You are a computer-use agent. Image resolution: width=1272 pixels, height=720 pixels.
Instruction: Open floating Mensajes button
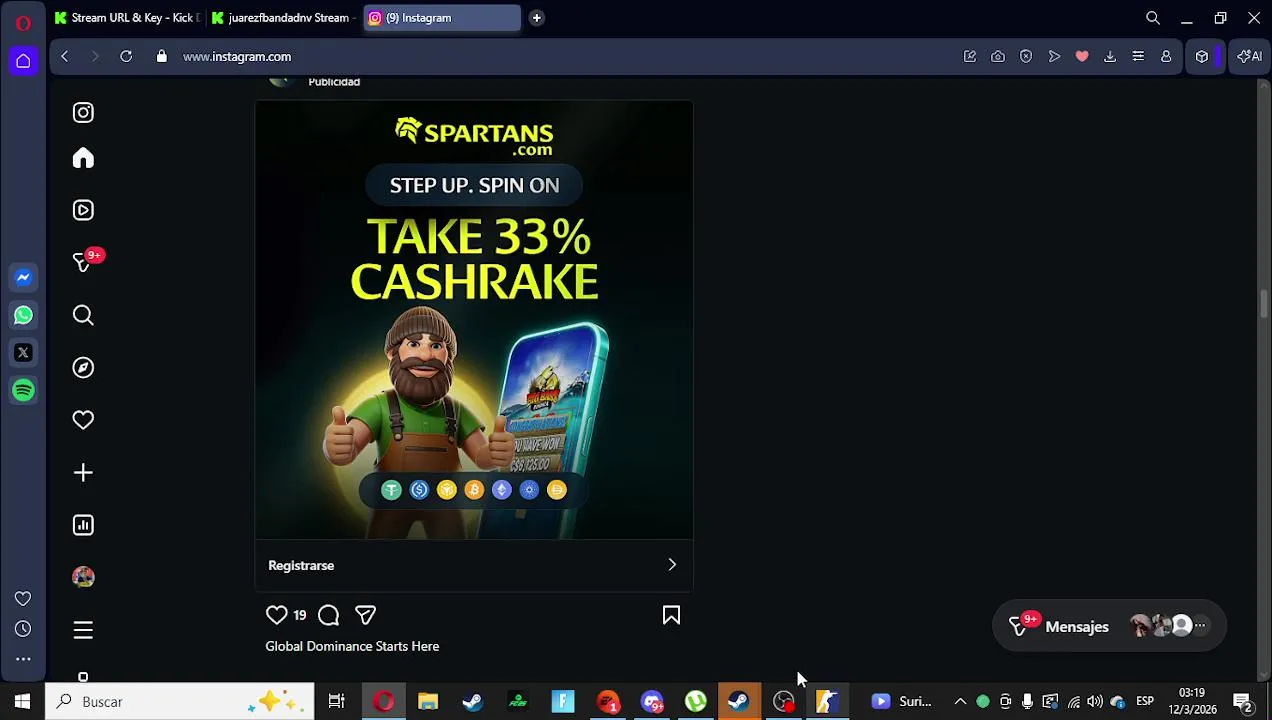point(1109,626)
